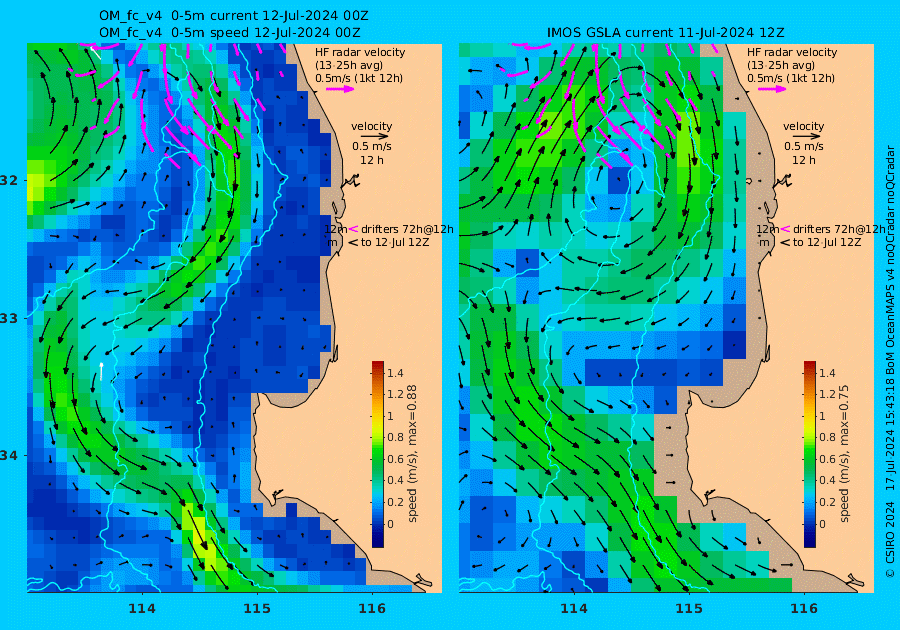Click the left map speed colorbar
The image size is (900, 630).
pyautogui.click(x=378, y=454)
